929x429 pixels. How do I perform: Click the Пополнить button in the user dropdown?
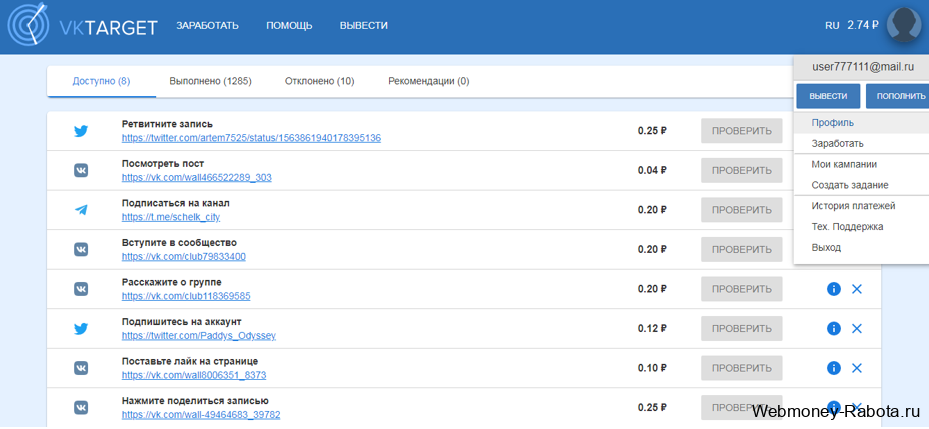[898, 96]
